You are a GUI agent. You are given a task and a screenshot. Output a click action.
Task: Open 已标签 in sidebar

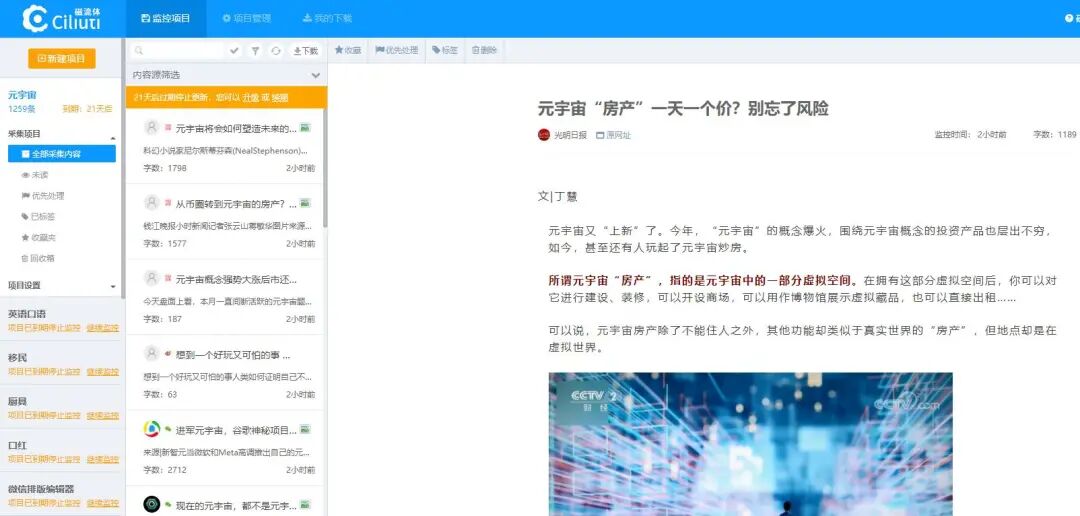(x=39, y=216)
